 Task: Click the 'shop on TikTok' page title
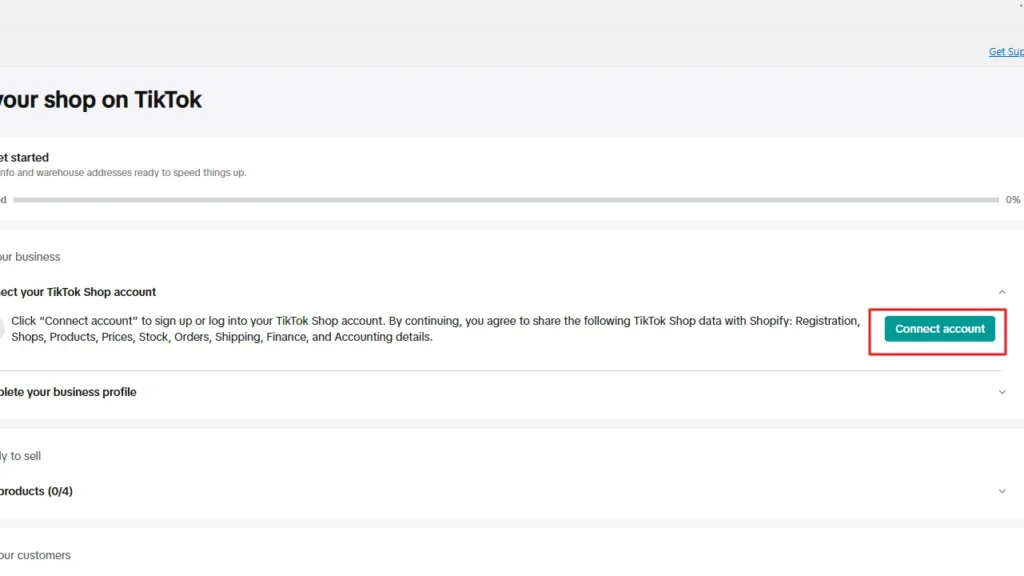click(x=101, y=100)
